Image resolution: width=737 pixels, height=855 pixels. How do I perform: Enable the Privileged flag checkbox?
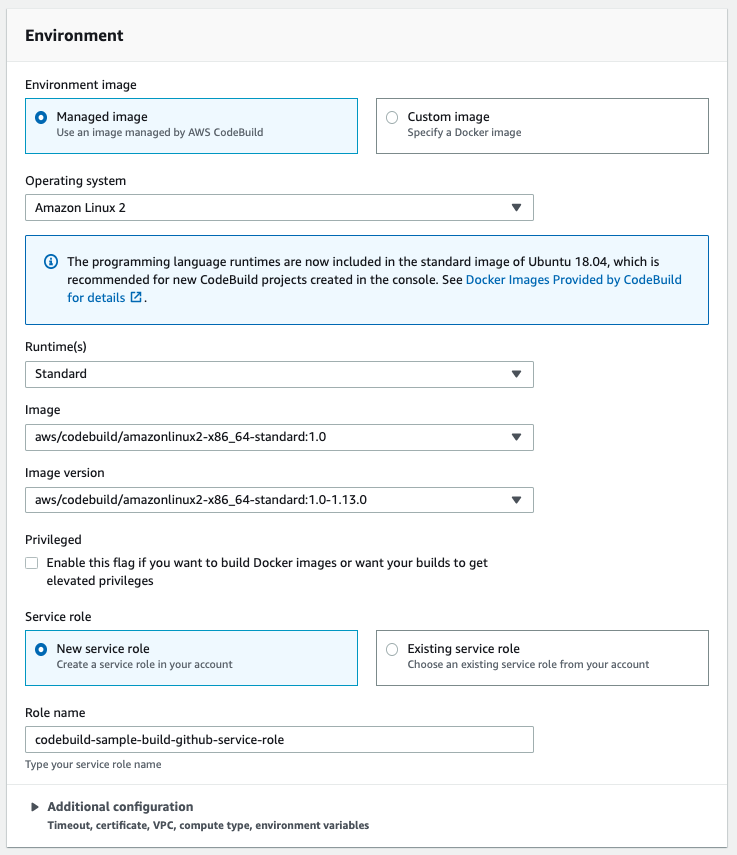click(33, 564)
